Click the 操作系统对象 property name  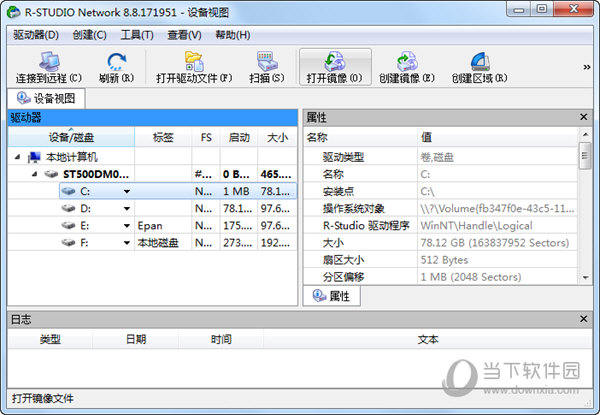tap(354, 208)
